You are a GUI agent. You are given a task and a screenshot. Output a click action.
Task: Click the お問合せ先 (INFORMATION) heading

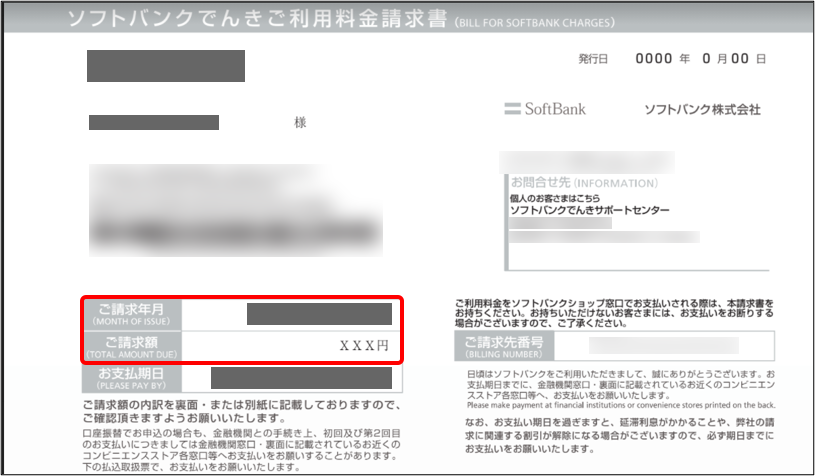[584, 182]
